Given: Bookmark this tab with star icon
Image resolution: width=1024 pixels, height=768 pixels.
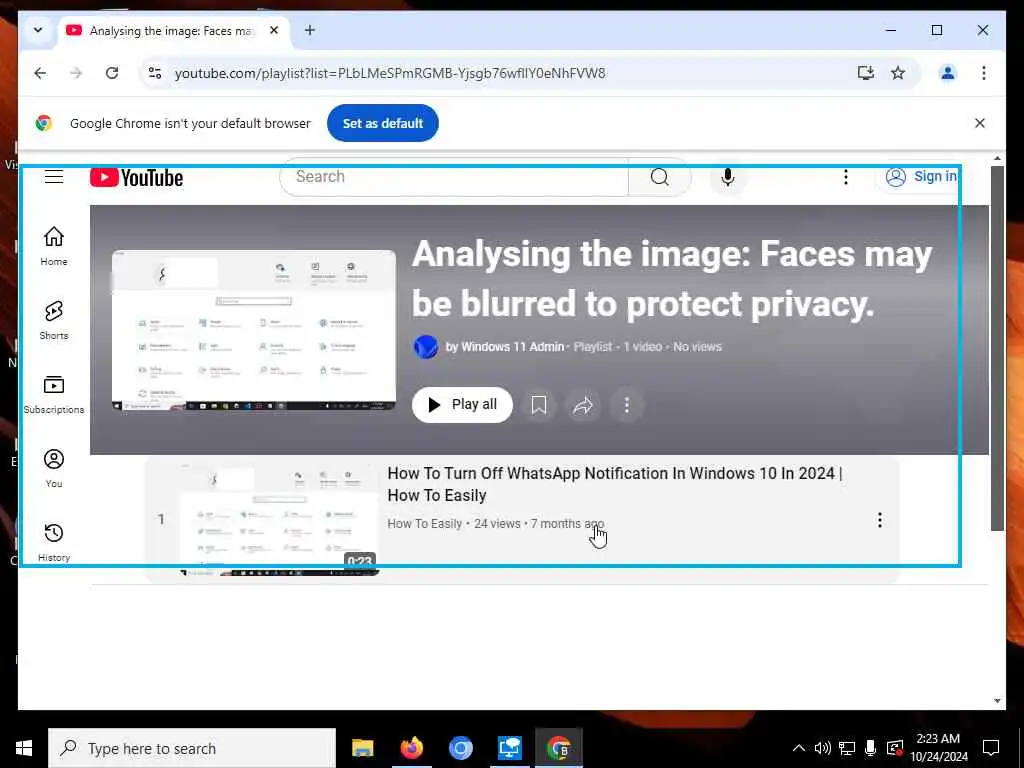Looking at the screenshot, I should click(899, 72).
